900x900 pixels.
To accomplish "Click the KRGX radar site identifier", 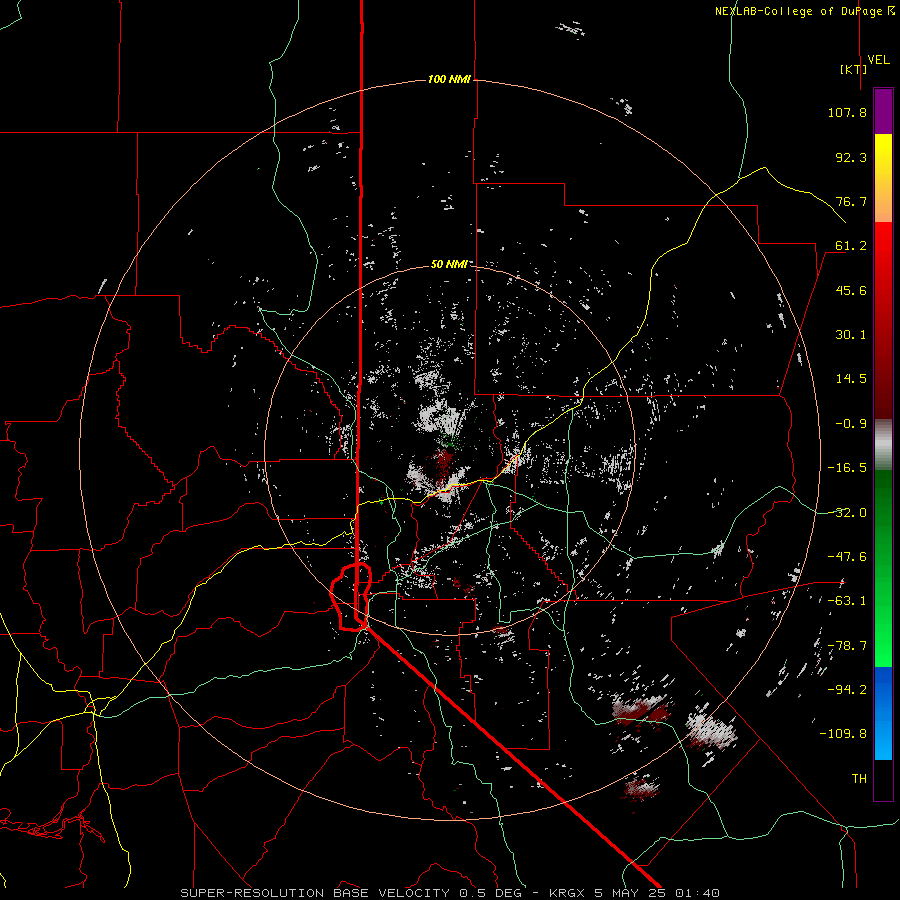I will pyautogui.click(x=568, y=893).
